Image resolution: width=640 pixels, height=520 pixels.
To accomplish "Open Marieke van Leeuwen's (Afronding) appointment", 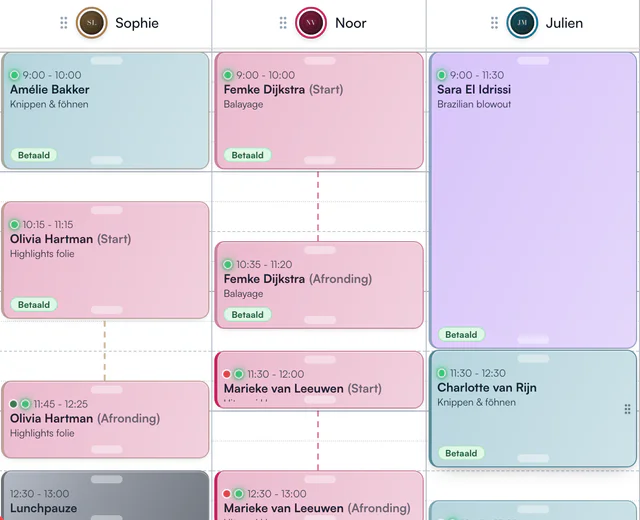I will click(x=319, y=496).
